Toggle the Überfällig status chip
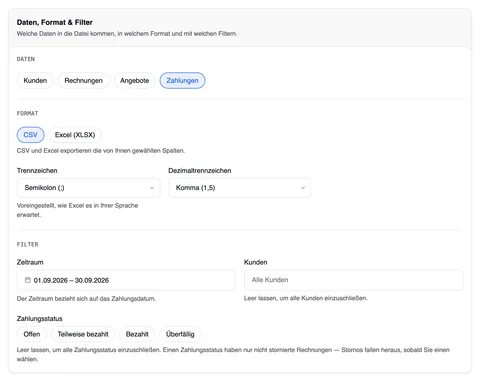The width and height of the screenshot is (480, 381). tap(180, 334)
